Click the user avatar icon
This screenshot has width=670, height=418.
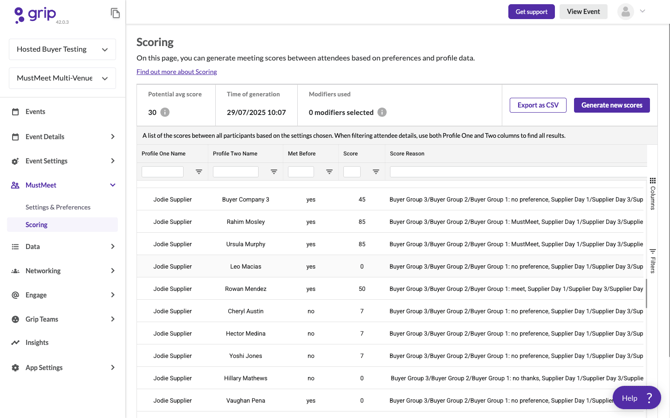pos(626,12)
